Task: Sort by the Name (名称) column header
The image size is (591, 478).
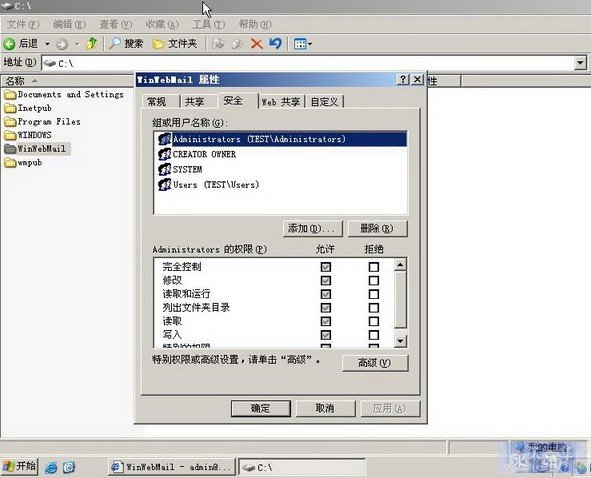Action: (x=66, y=81)
